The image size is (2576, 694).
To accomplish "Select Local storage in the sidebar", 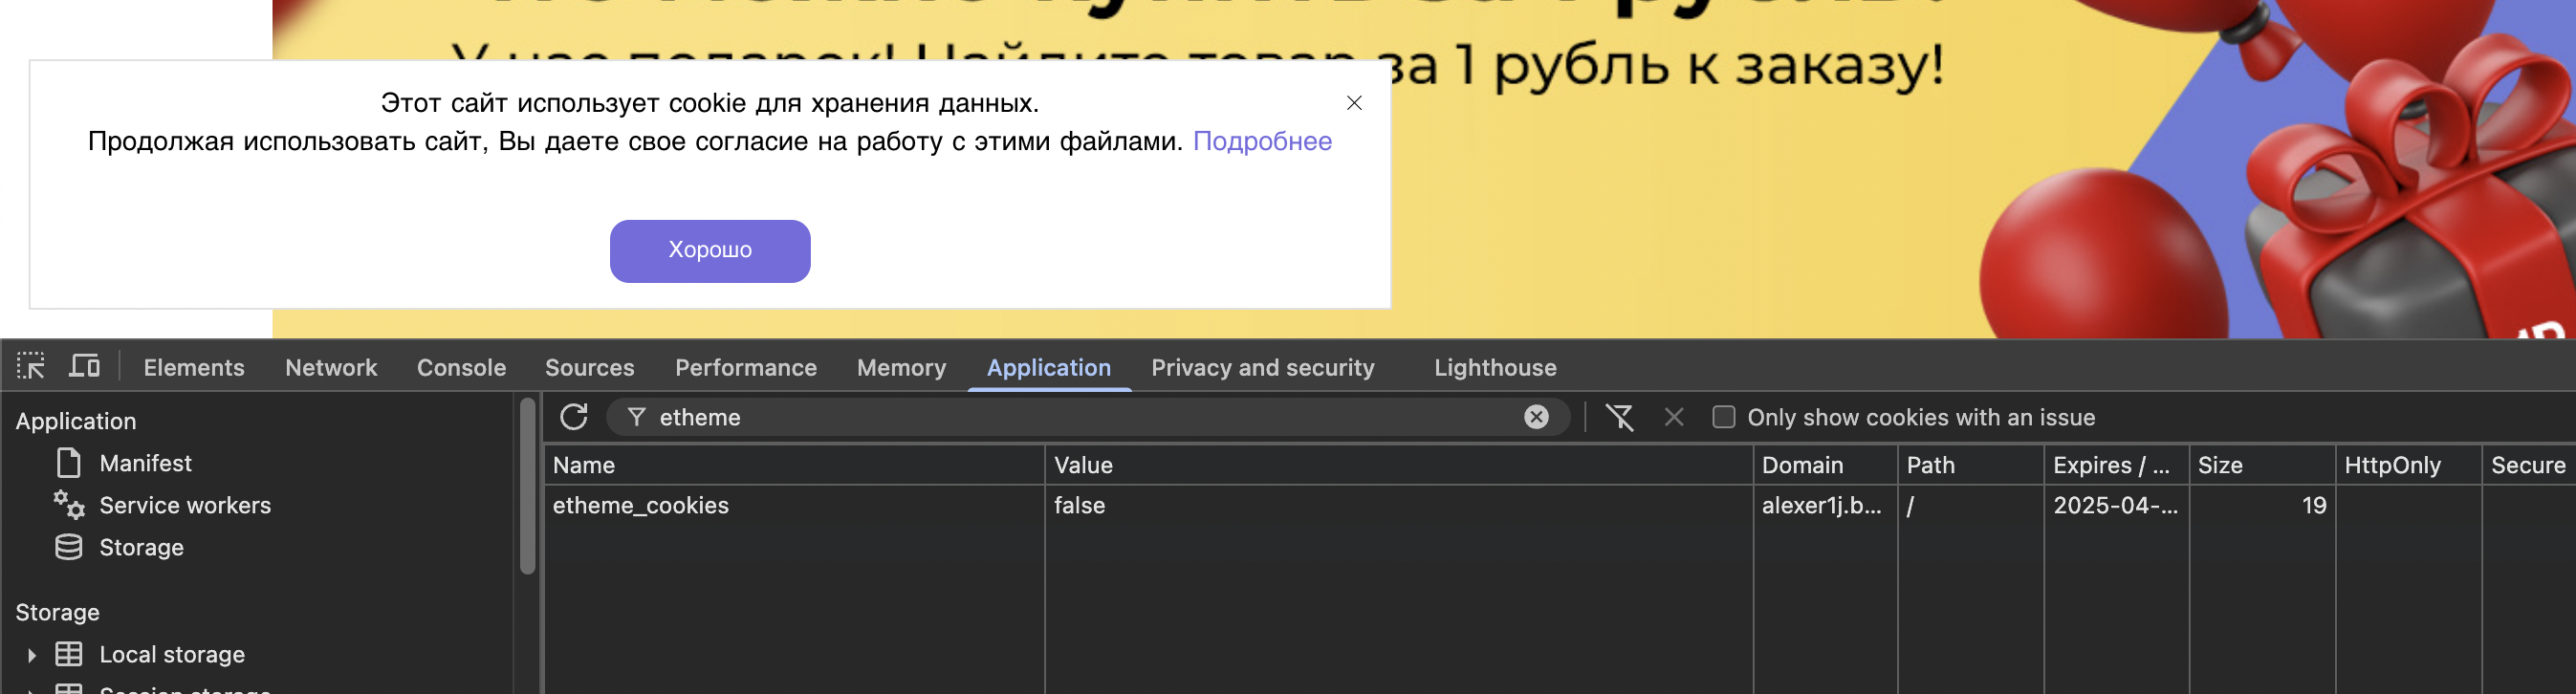I will 172,654.
